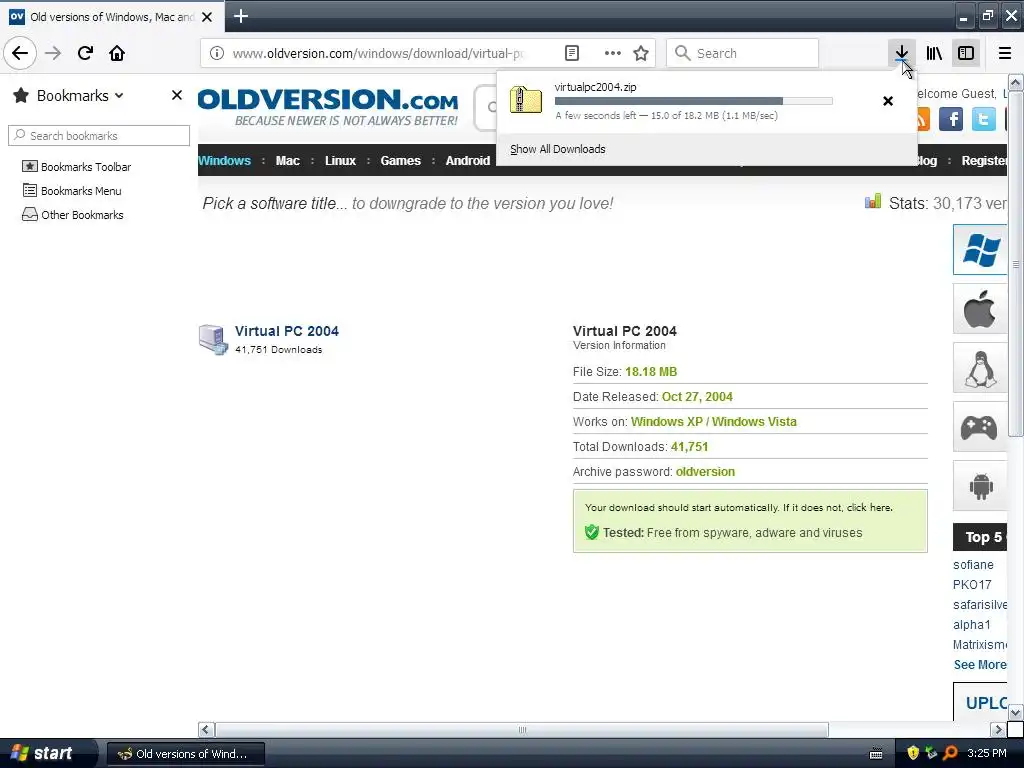
Task: Click the security shield tray icon
Action: point(913,753)
